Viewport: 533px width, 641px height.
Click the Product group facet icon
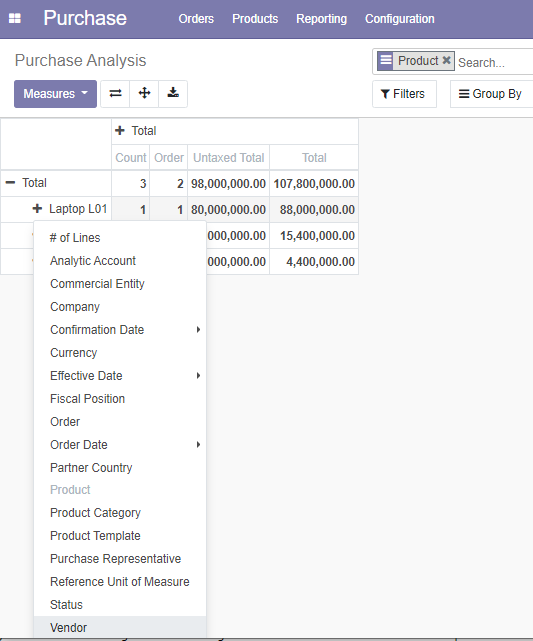(385, 61)
